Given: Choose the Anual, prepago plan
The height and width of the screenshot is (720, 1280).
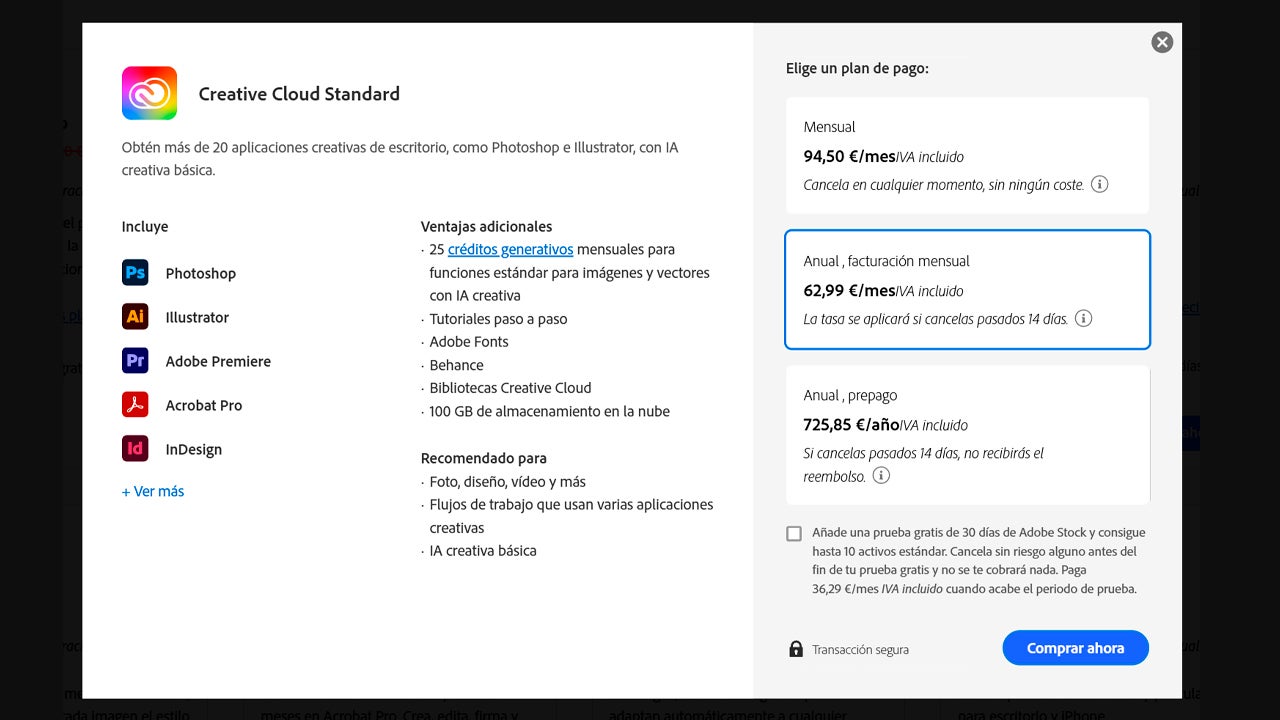Looking at the screenshot, I should point(966,434).
